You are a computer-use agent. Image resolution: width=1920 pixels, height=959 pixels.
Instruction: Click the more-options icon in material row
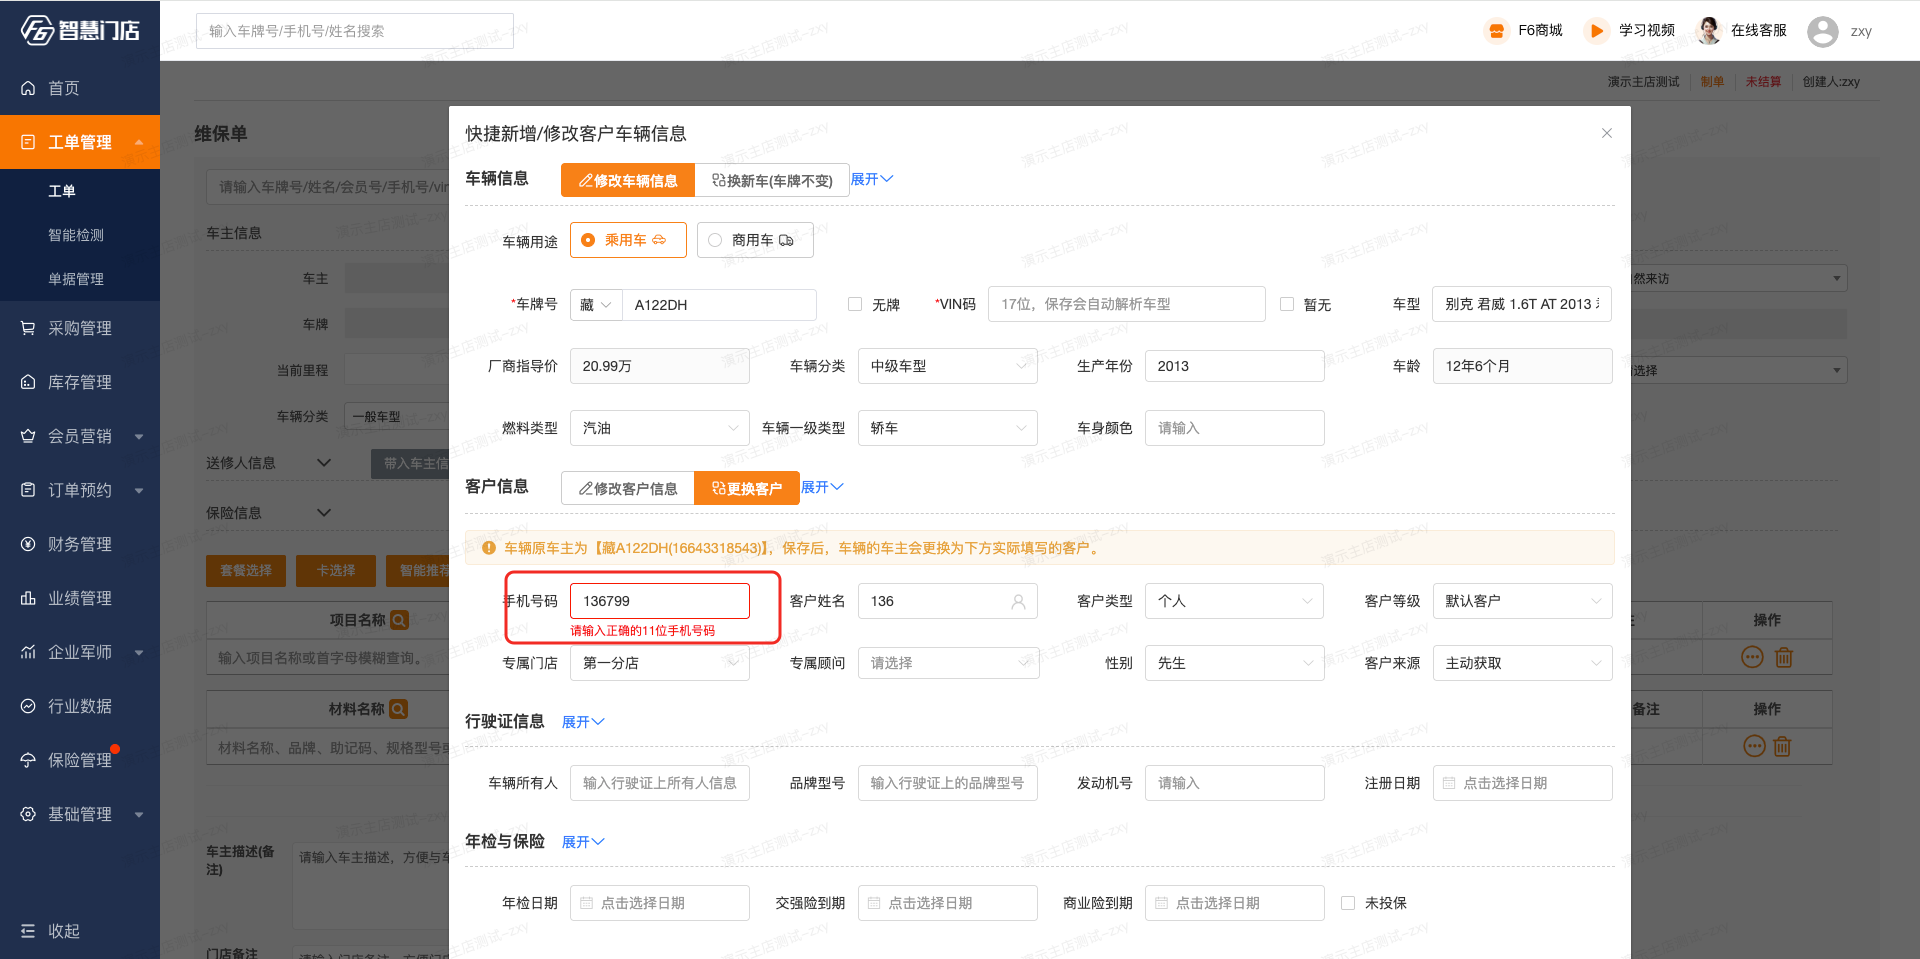[1754, 746]
